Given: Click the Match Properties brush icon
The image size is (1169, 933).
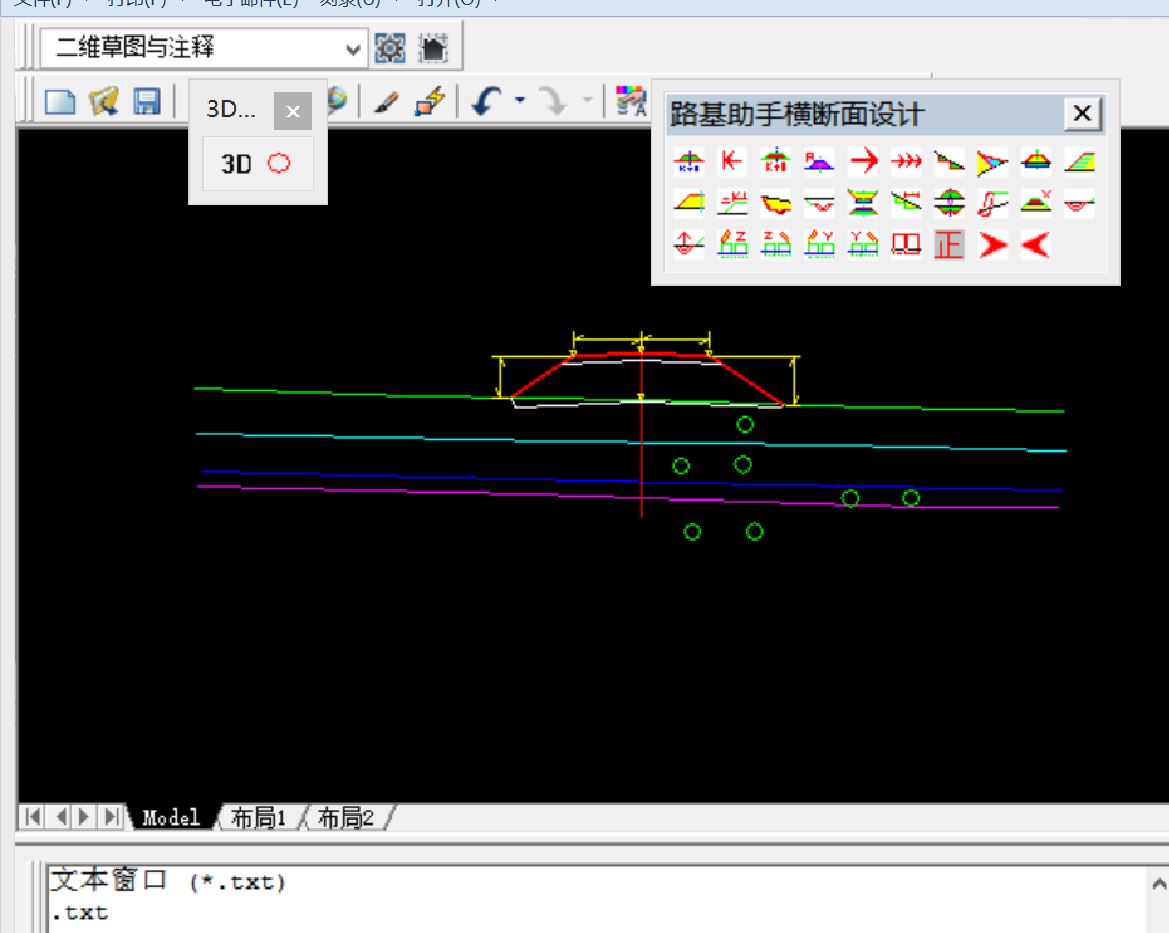Looking at the screenshot, I should pos(386,101).
